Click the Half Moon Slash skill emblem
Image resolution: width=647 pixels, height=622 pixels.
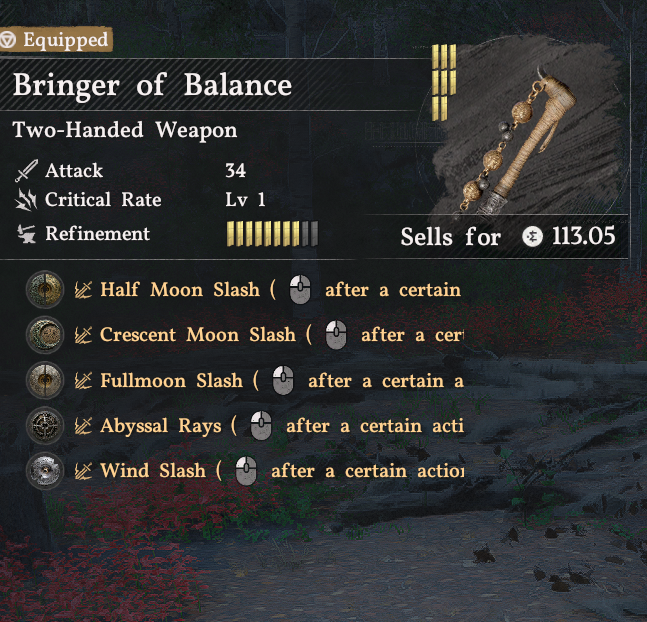[45, 289]
